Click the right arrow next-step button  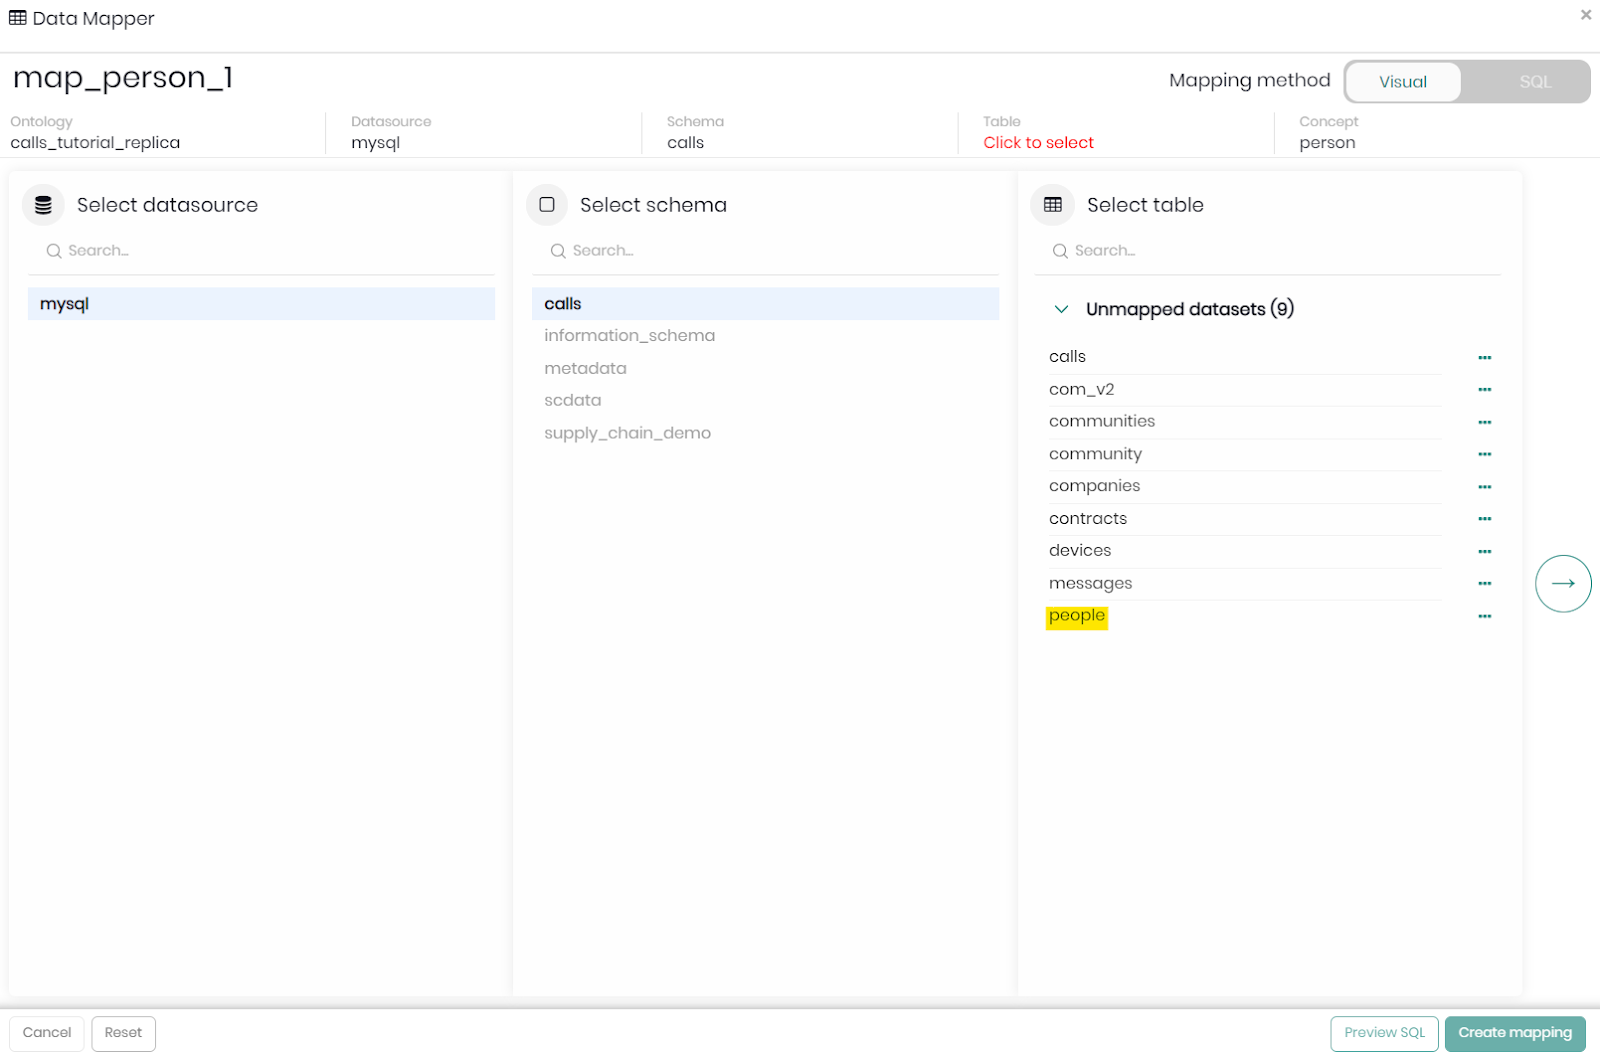point(1562,583)
